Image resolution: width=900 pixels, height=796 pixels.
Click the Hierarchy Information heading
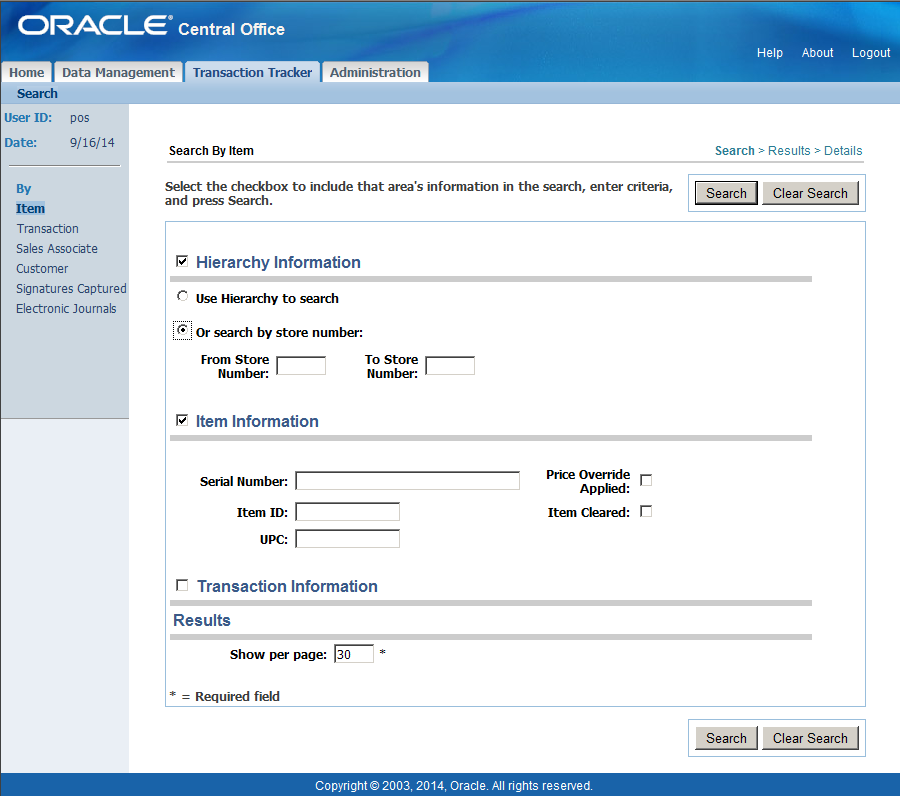pos(278,262)
